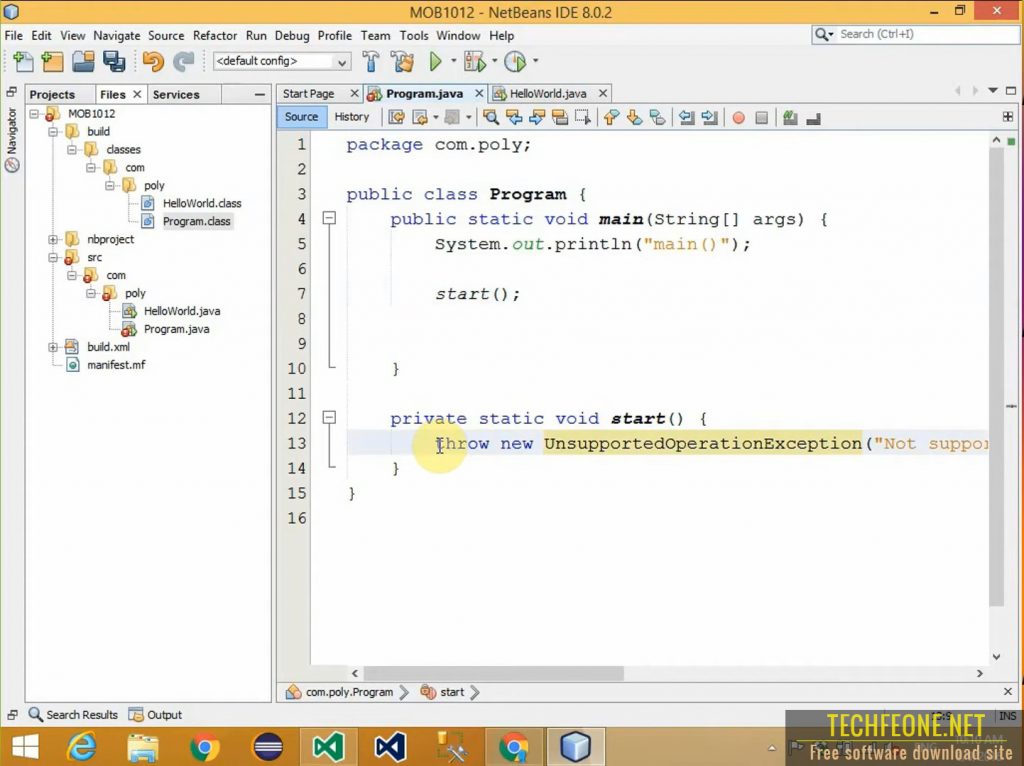Collapse the build folder node
Viewport: 1024px width, 766px height.
(54, 132)
